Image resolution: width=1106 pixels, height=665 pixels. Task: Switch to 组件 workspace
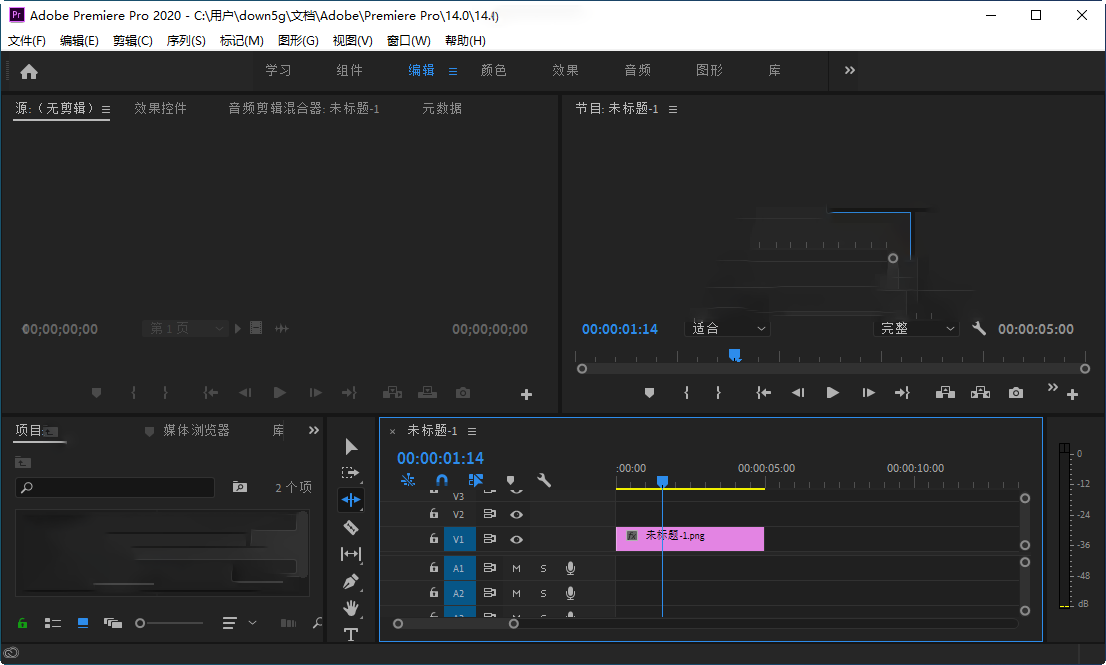[350, 70]
